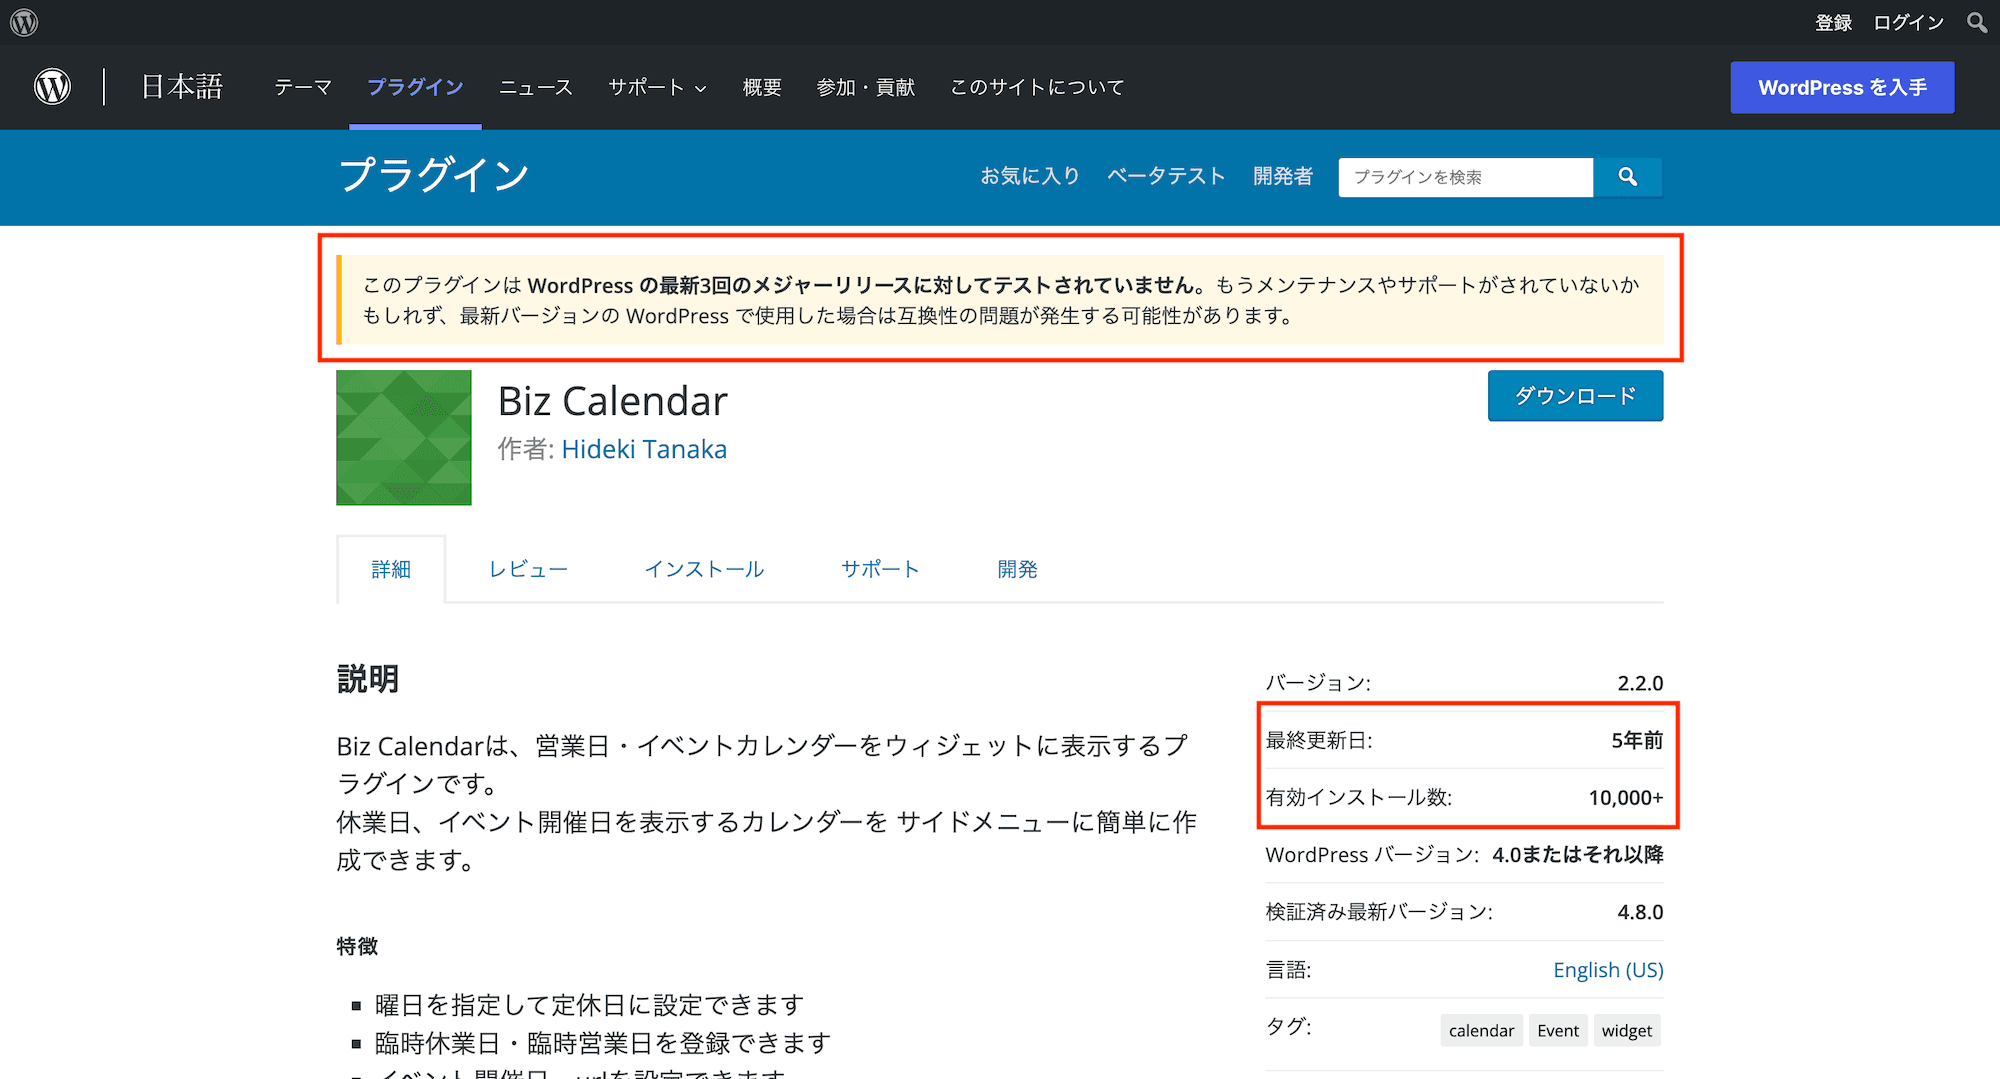The image size is (2000, 1079).
Task: Click the 10,000+ active installs value
Action: point(1626,798)
